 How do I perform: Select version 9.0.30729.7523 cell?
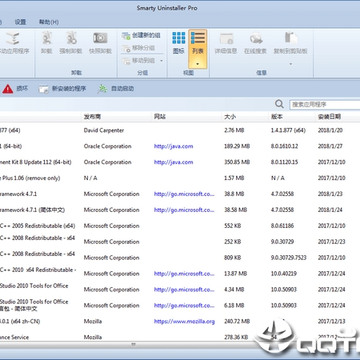[x=289, y=258]
